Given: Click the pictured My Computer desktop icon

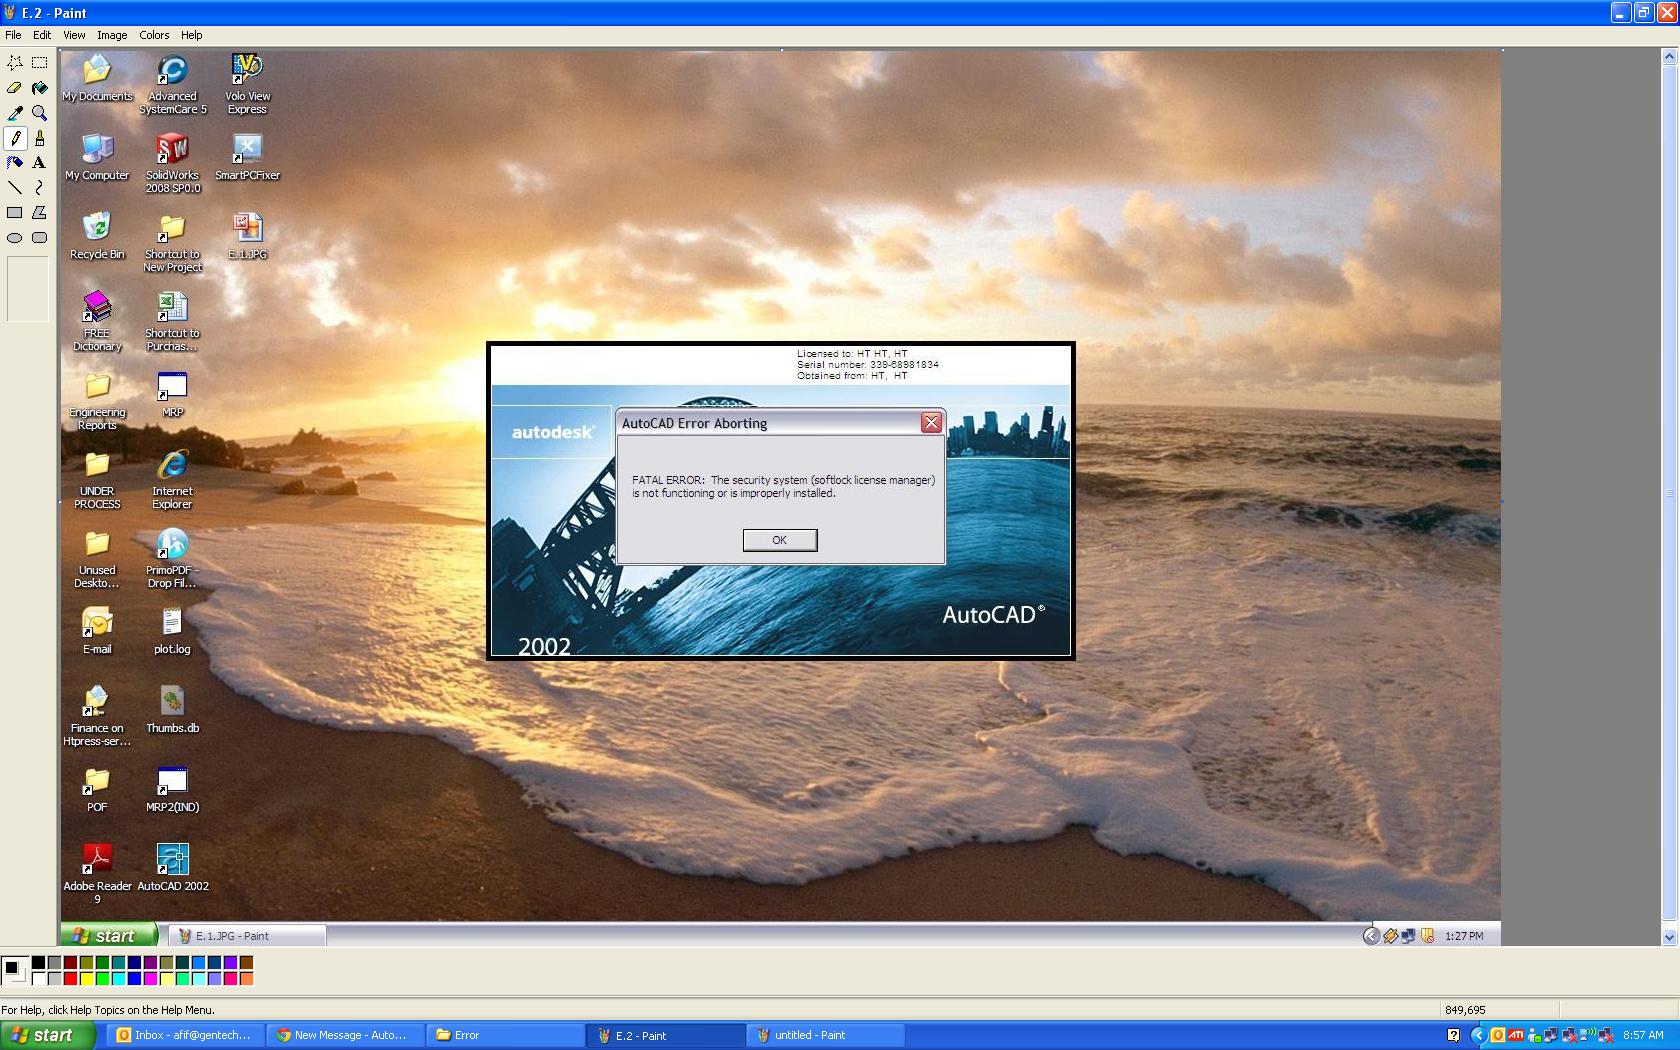Looking at the screenshot, I should [97, 158].
